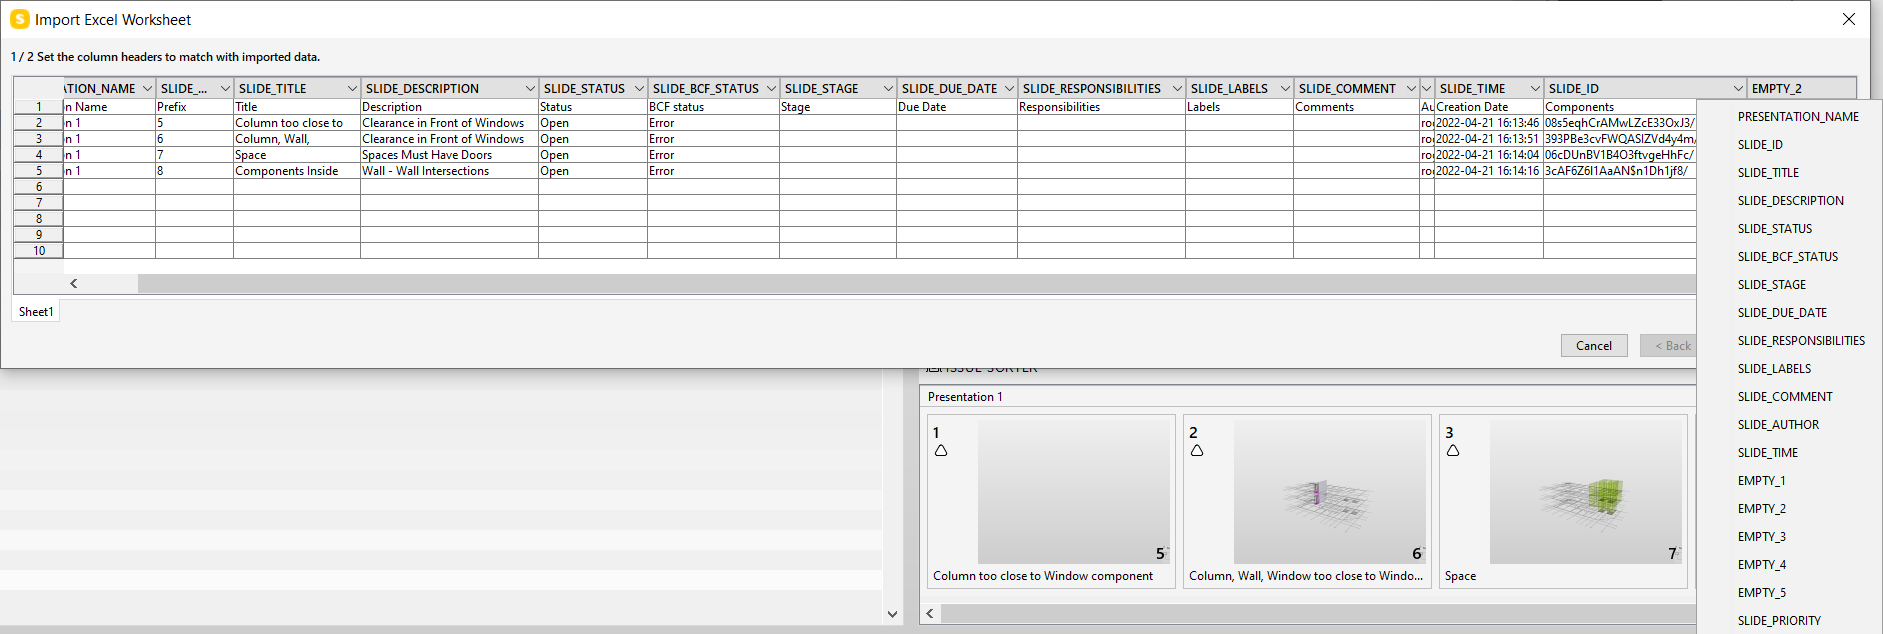This screenshot has width=1883, height=634.
Task: Select row header 2 in the table
Action: coord(39,123)
